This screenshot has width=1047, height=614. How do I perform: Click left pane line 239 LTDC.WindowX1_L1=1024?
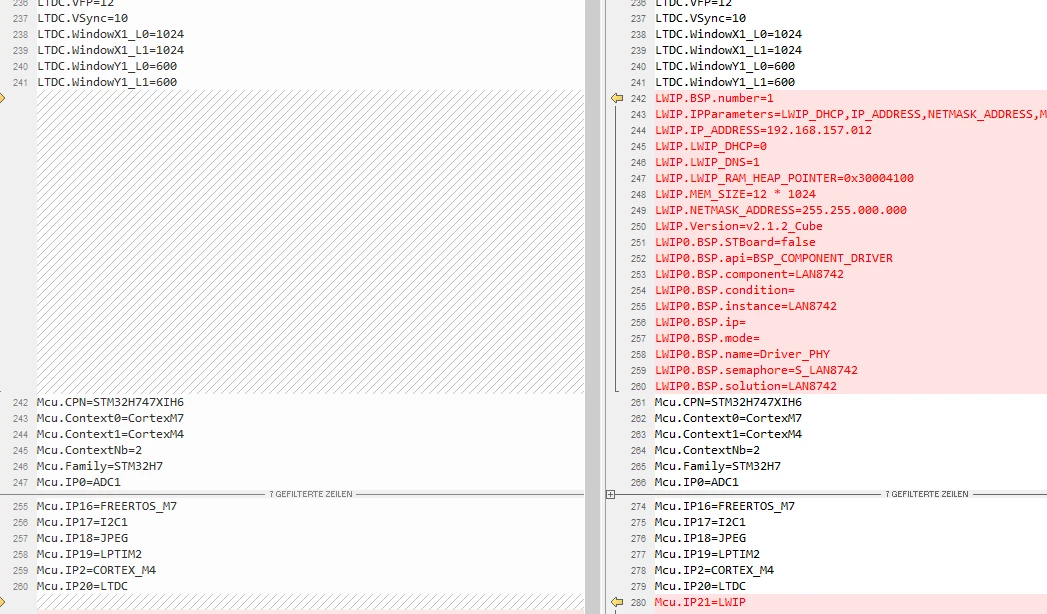[110, 50]
